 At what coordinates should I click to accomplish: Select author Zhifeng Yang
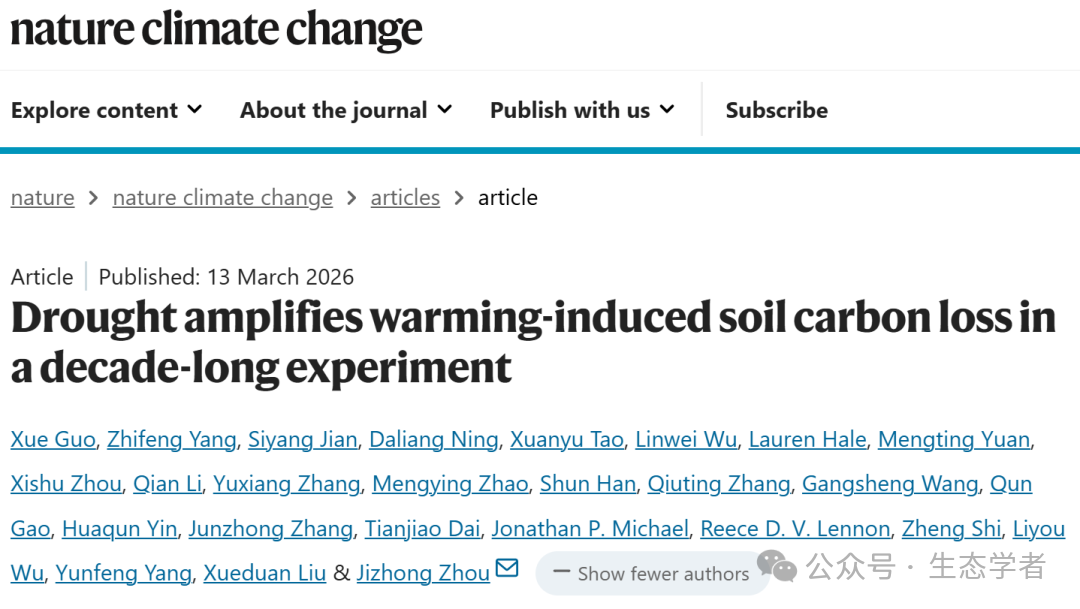(x=171, y=439)
